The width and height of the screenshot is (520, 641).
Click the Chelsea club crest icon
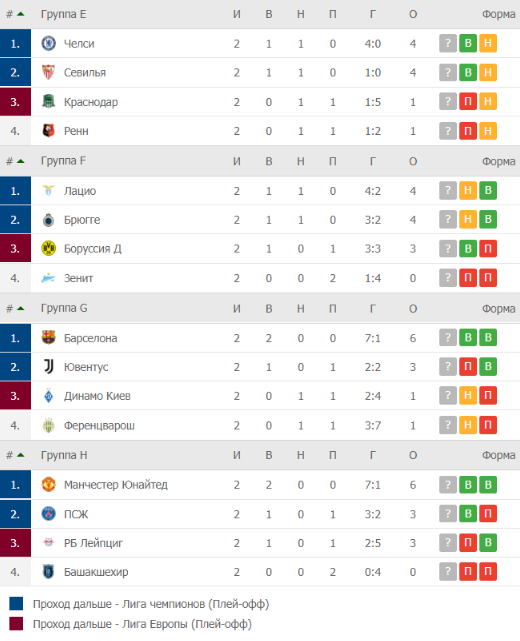tap(49, 43)
